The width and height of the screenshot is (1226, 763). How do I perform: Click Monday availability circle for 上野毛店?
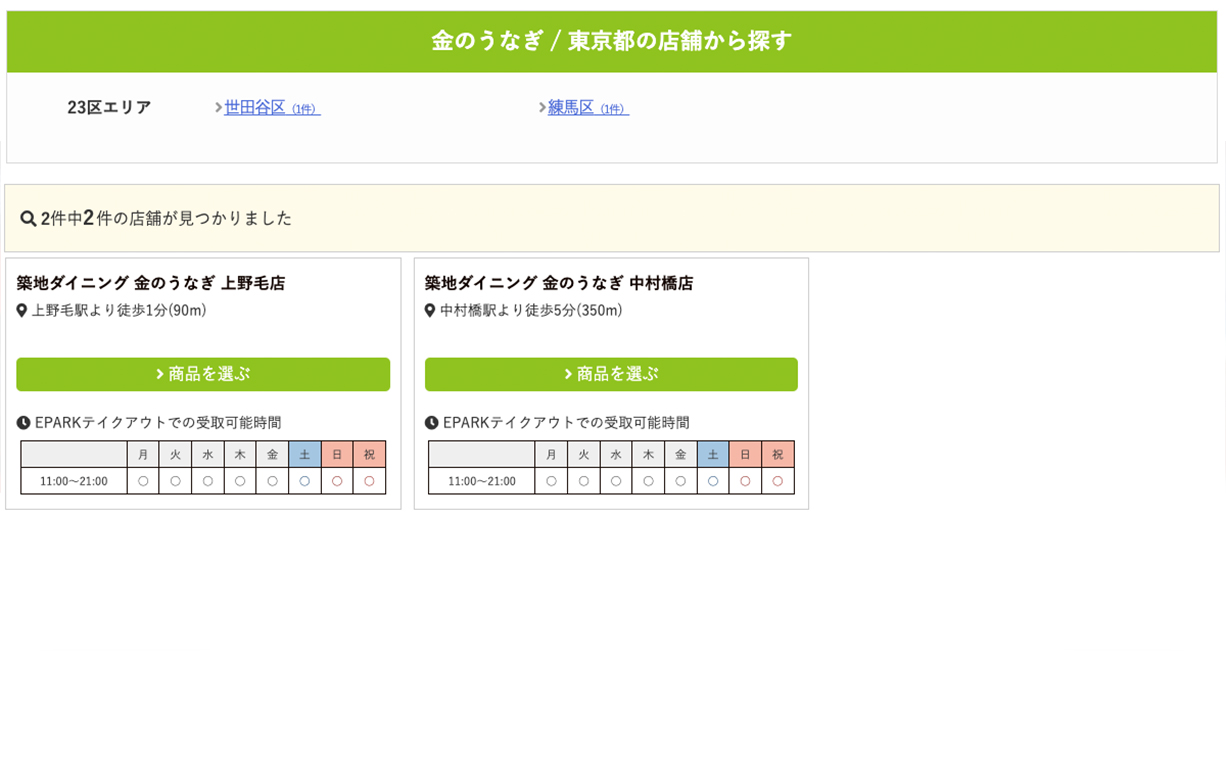[x=143, y=481]
